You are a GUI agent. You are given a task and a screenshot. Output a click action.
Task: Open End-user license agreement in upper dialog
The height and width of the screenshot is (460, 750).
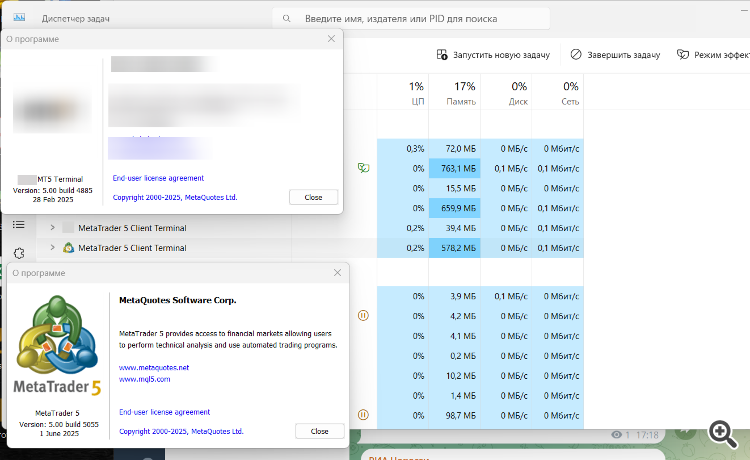click(x=158, y=178)
